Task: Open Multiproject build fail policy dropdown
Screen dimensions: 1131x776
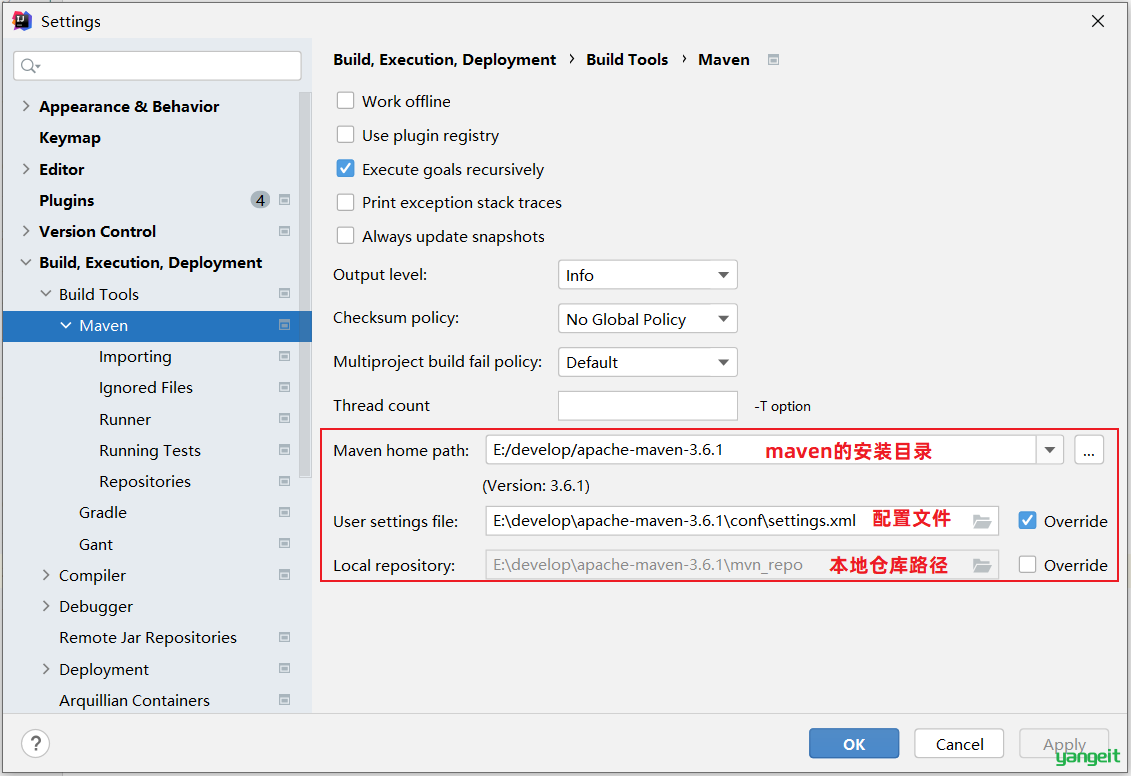Action: (x=648, y=362)
